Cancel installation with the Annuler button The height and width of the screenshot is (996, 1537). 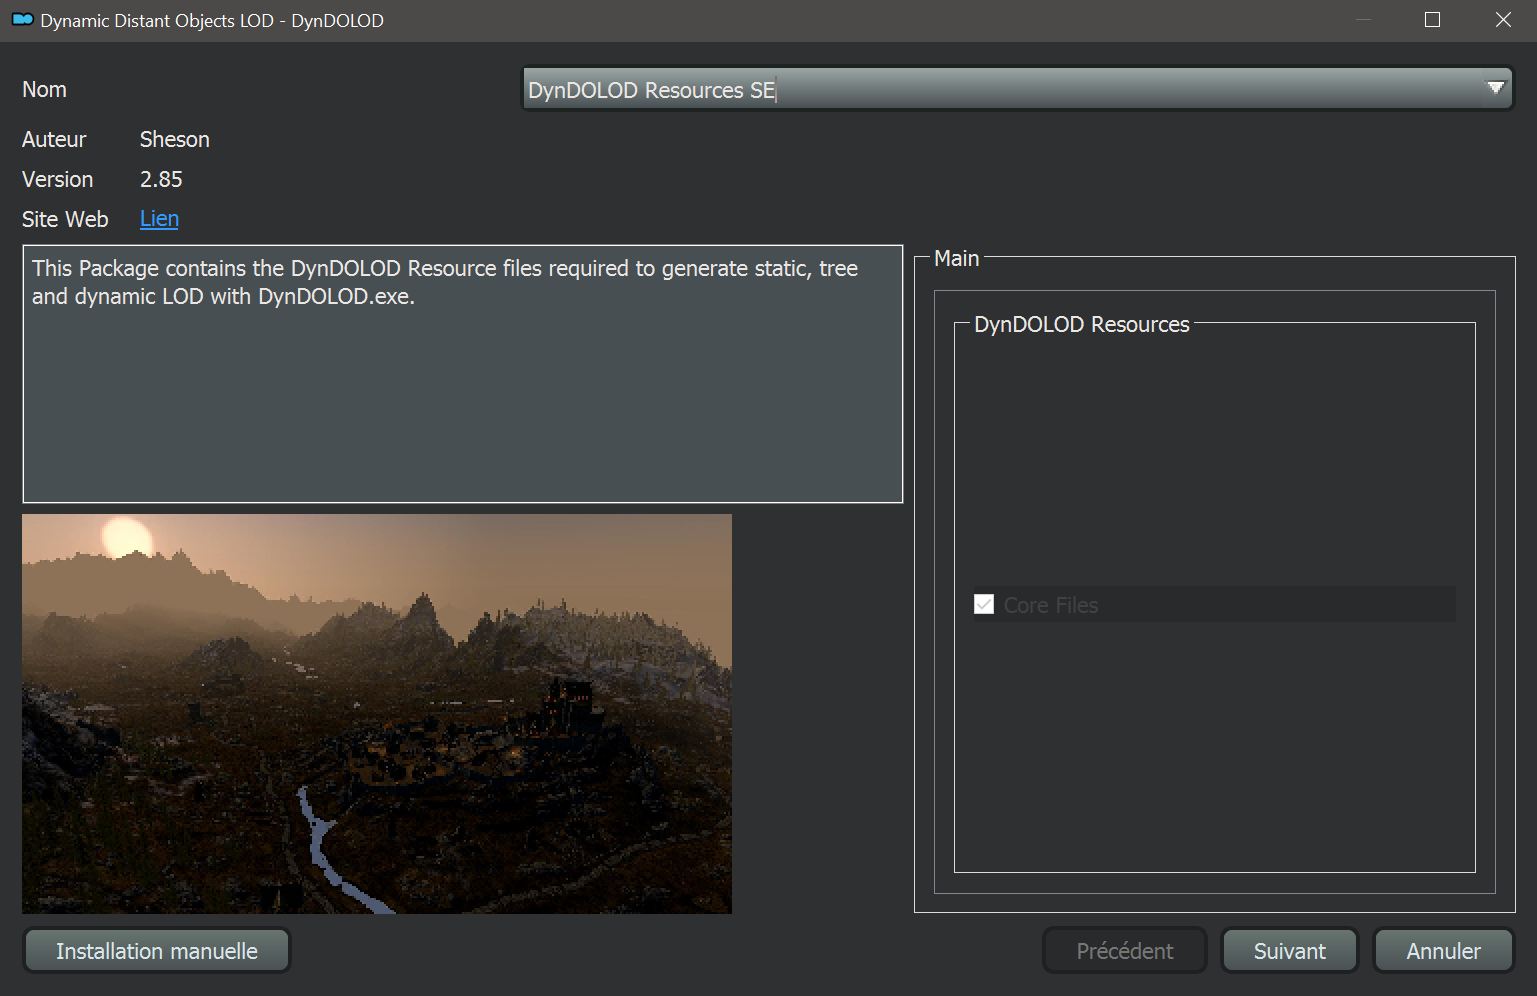click(x=1444, y=951)
